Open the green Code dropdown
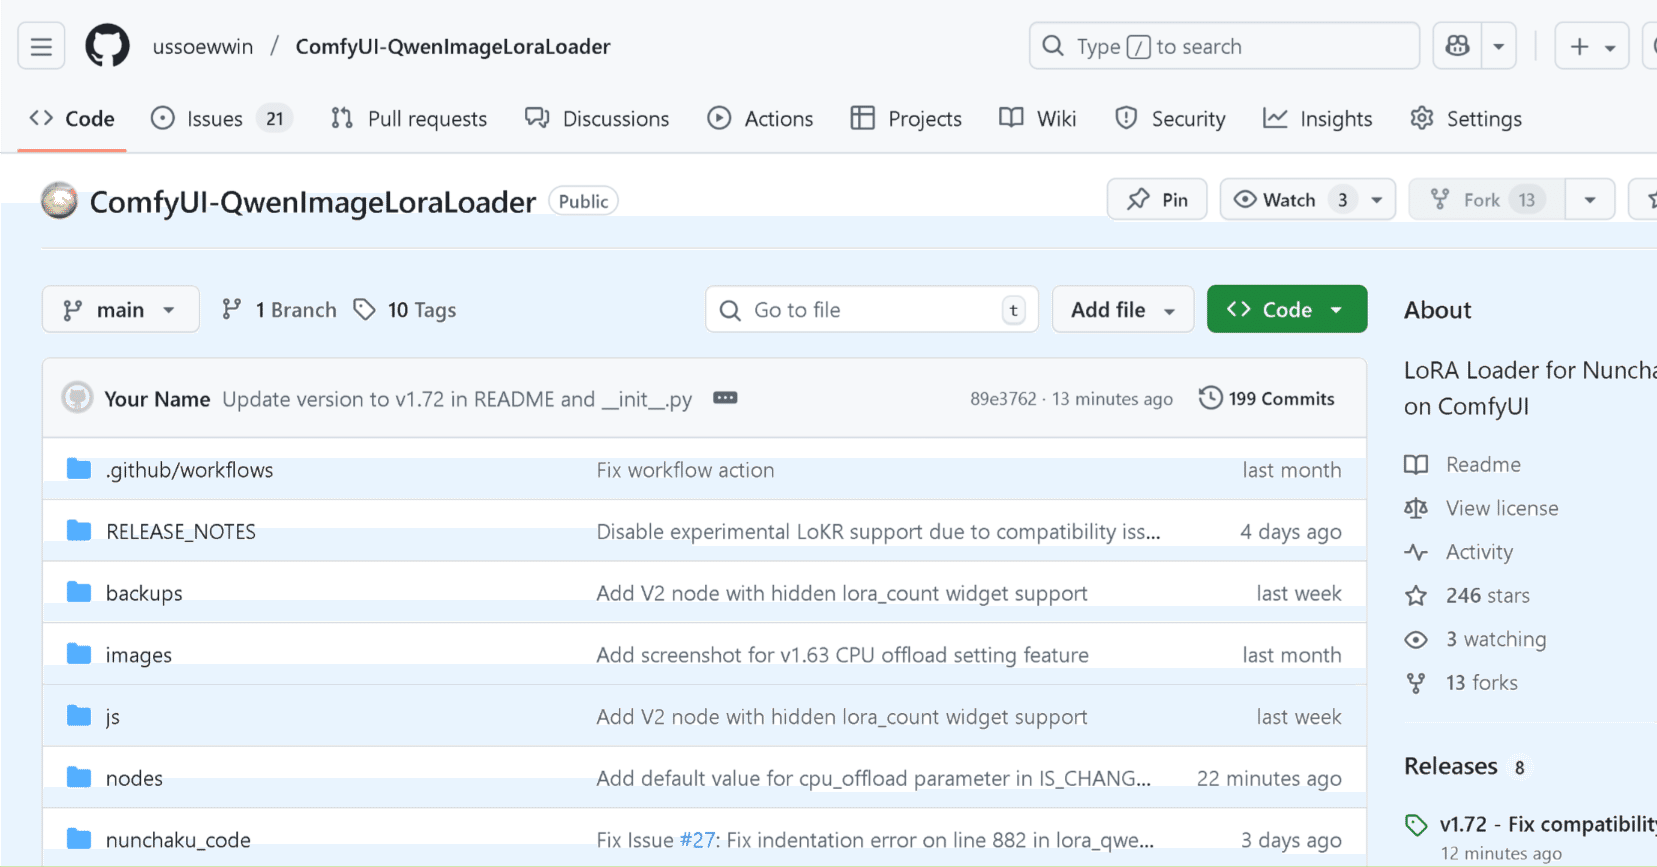This screenshot has height=867, width=1657. [1286, 310]
